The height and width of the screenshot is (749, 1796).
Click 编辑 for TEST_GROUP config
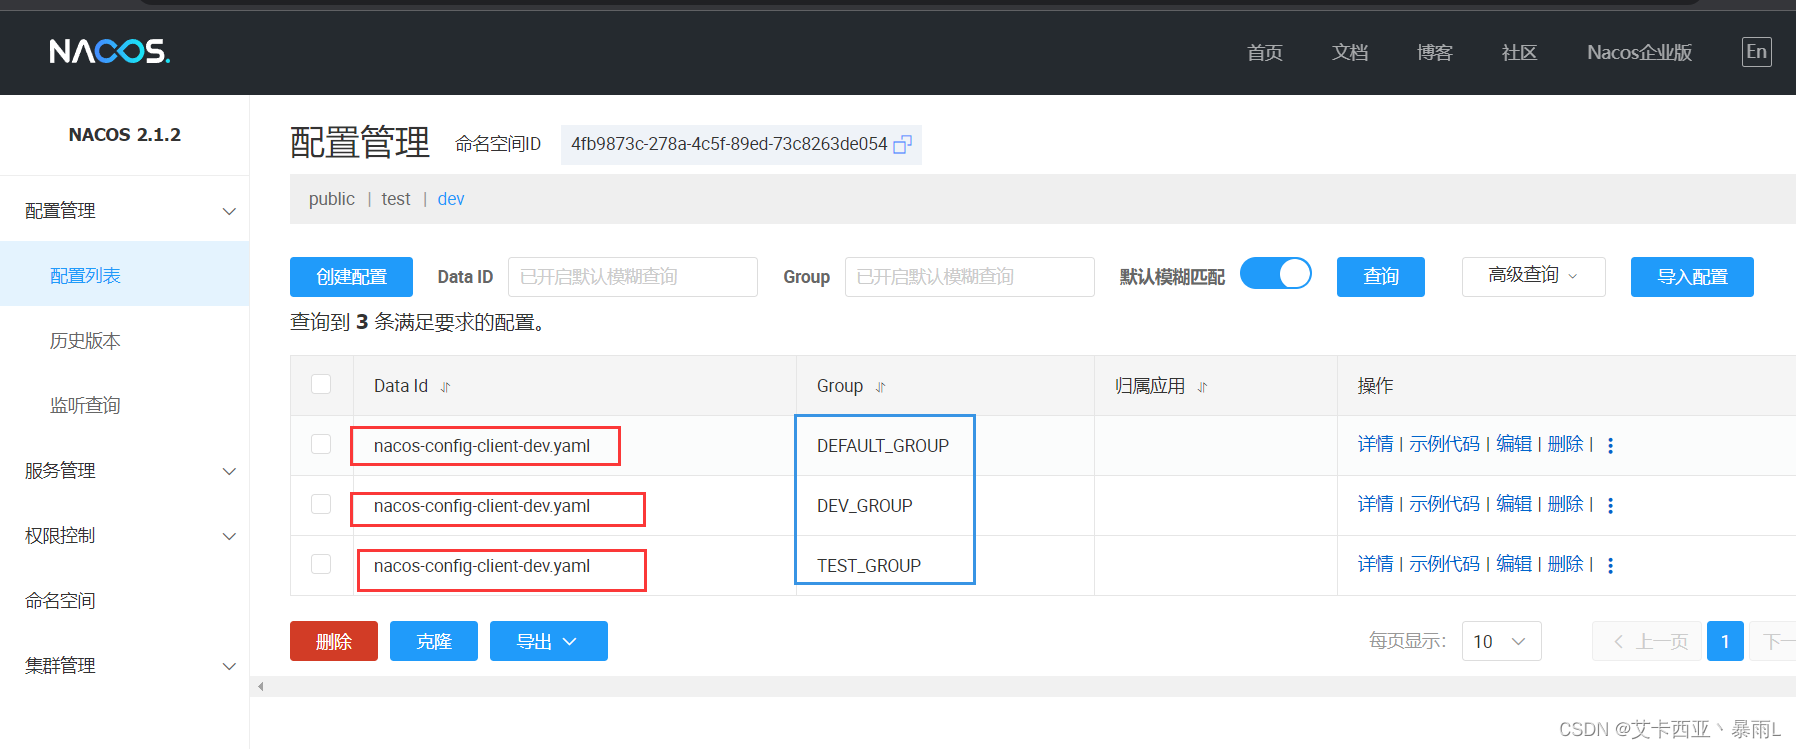point(1514,564)
